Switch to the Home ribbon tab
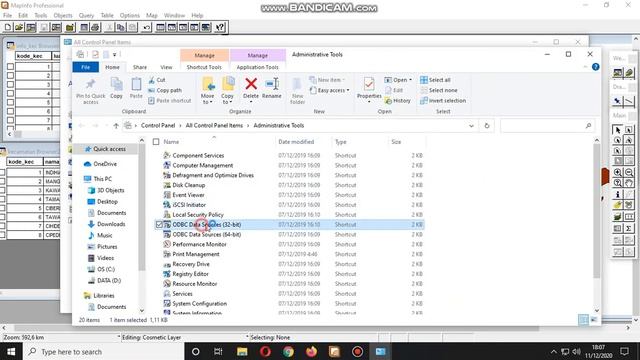 pos(112,67)
